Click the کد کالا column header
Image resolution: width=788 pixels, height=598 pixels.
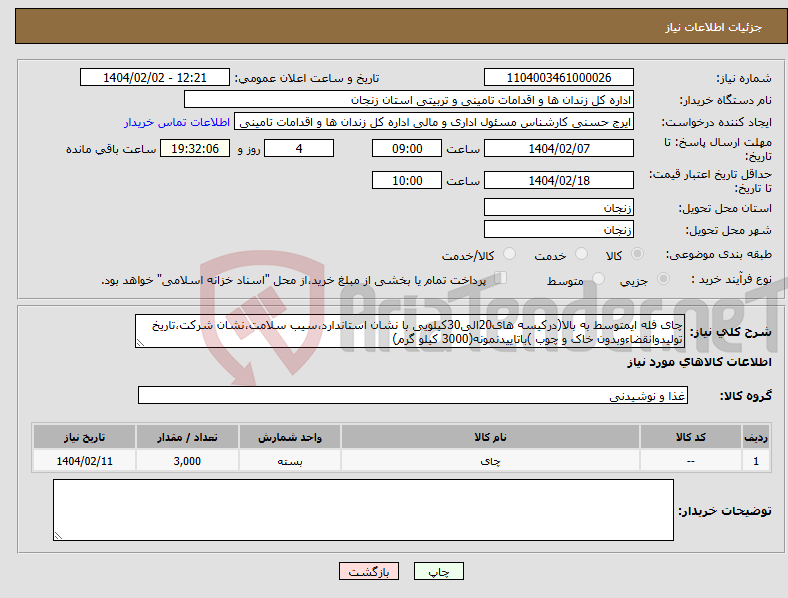click(x=691, y=437)
